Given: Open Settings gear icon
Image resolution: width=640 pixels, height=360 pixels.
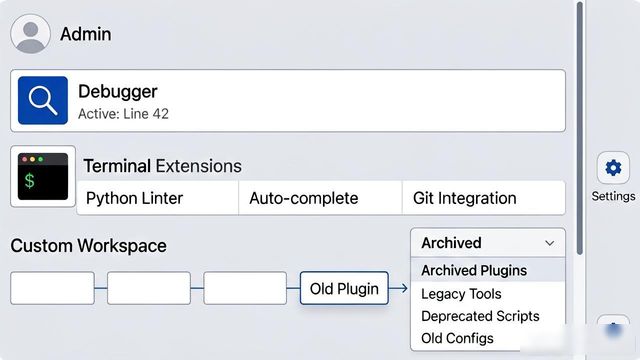Looking at the screenshot, I should 613,168.
